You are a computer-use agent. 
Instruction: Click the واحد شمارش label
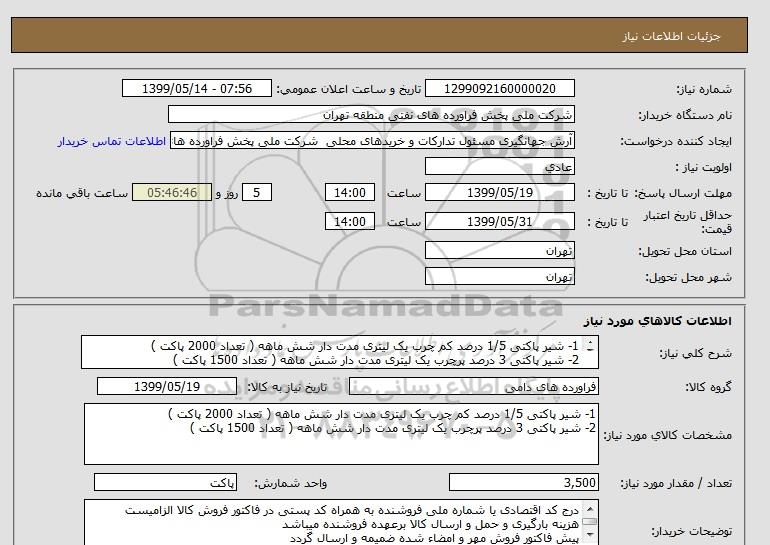tap(290, 484)
